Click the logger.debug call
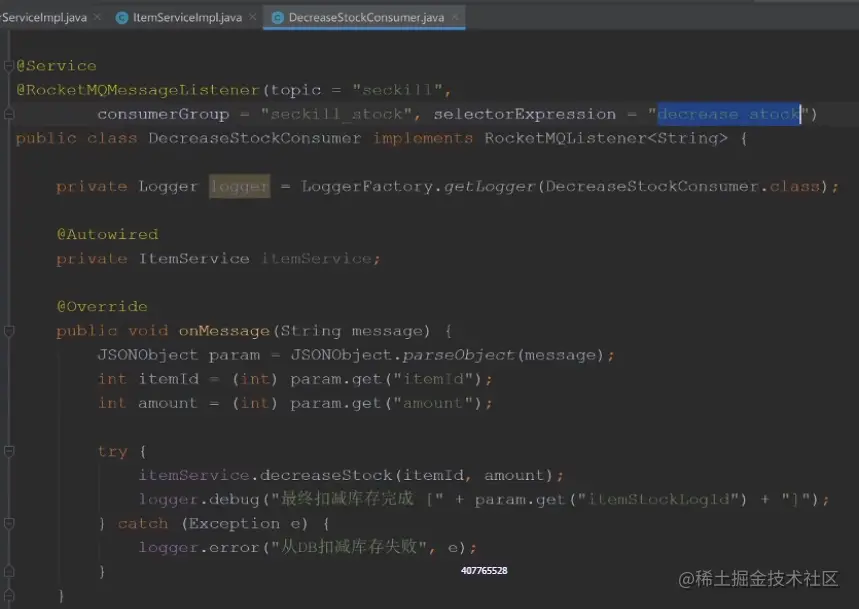 199,499
